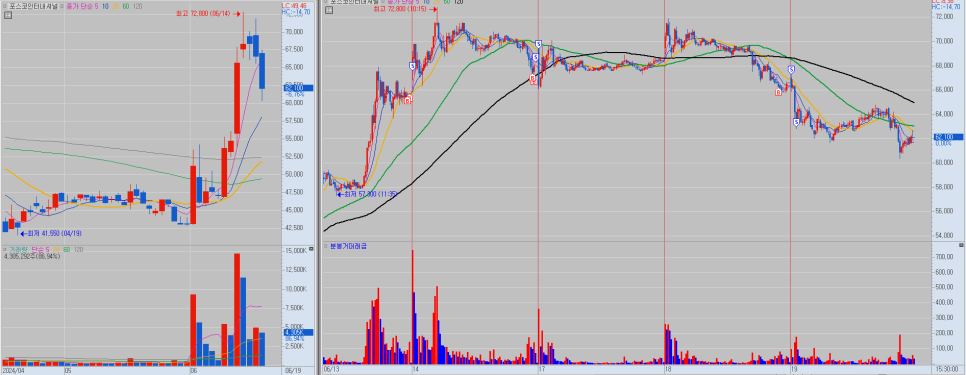Select the 포스코인터내셔널 title on the minute chart
Viewport: 966px width, 375px height.
355,2
